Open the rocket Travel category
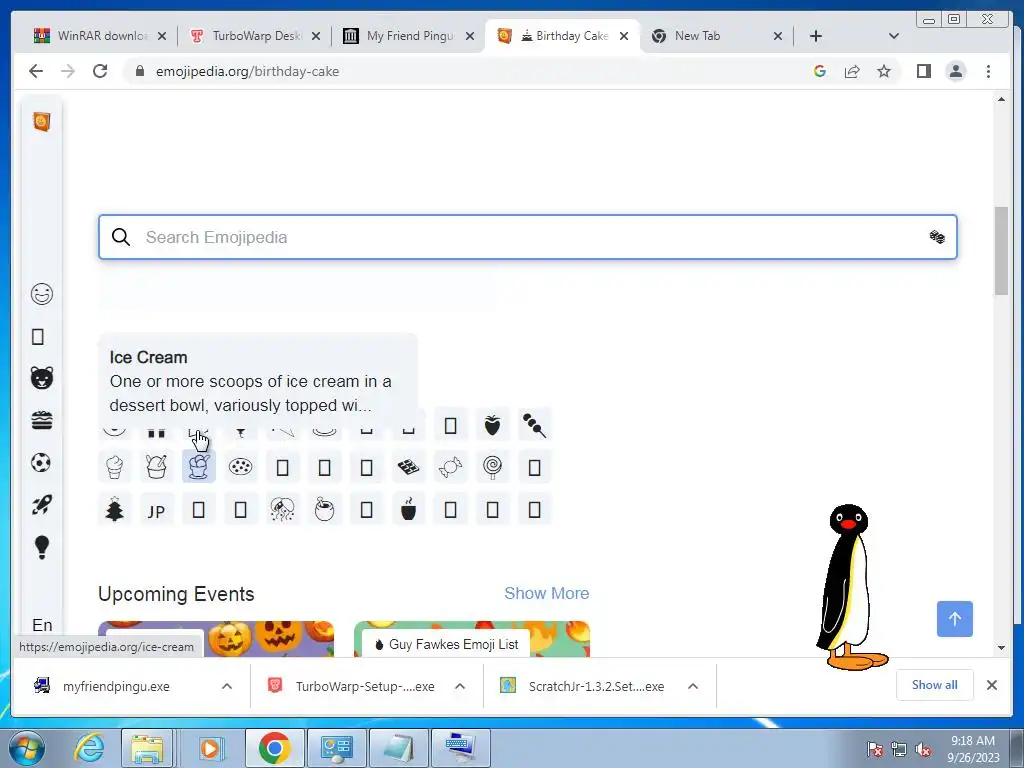This screenshot has height=768, width=1024. (x=42, y=504)
